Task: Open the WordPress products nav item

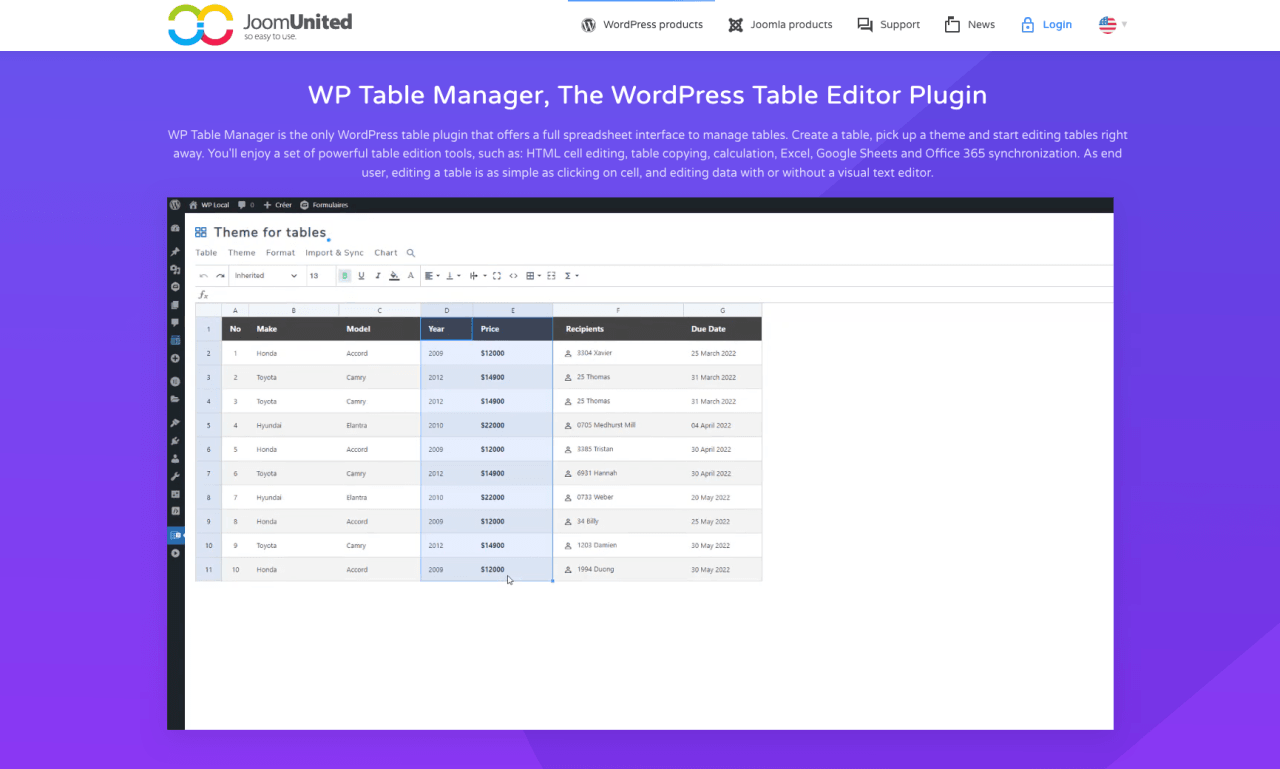Action: [x=642, y=25]
